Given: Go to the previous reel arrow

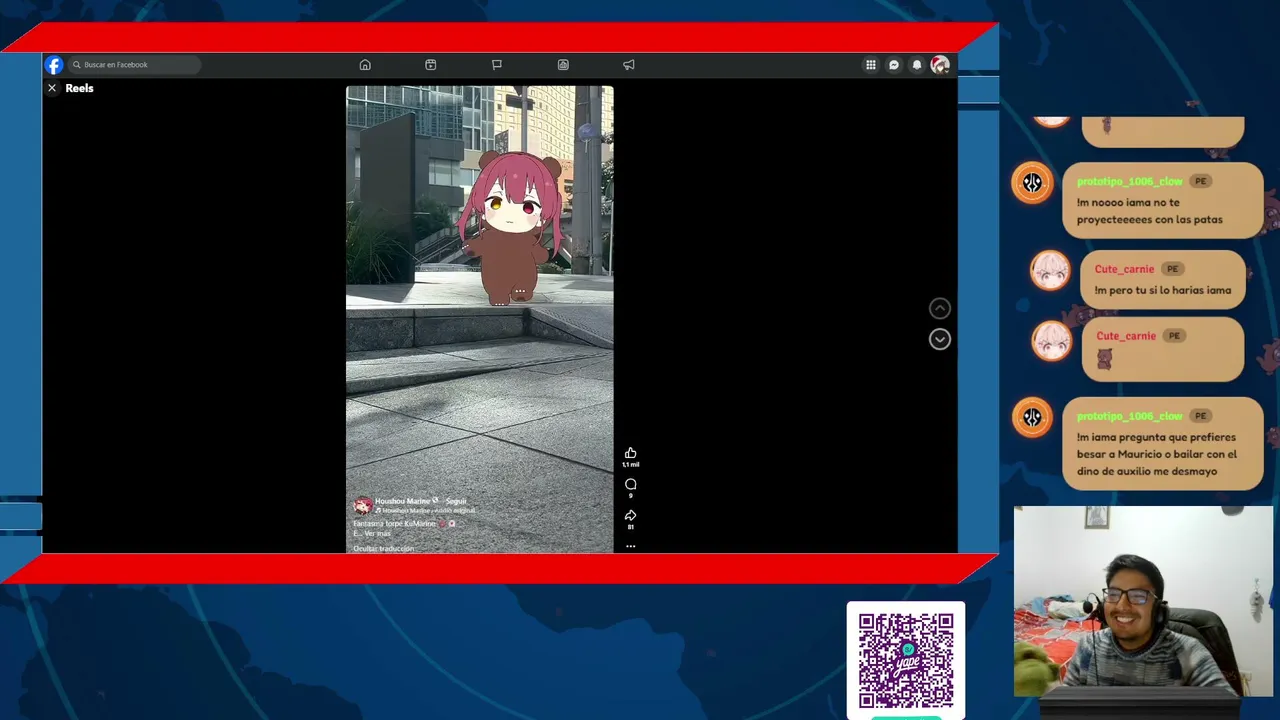Looking at the screenshot, I should pyautogui.click(x=940, y=309).
